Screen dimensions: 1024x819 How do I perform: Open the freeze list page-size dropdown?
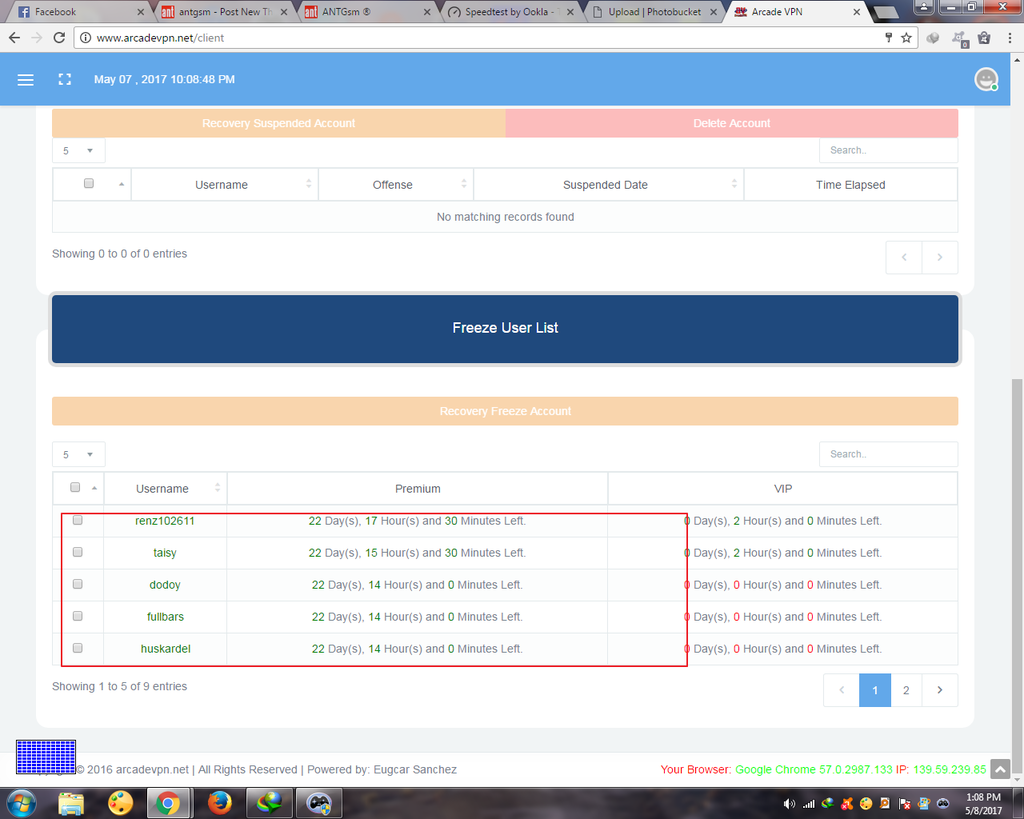78,454
